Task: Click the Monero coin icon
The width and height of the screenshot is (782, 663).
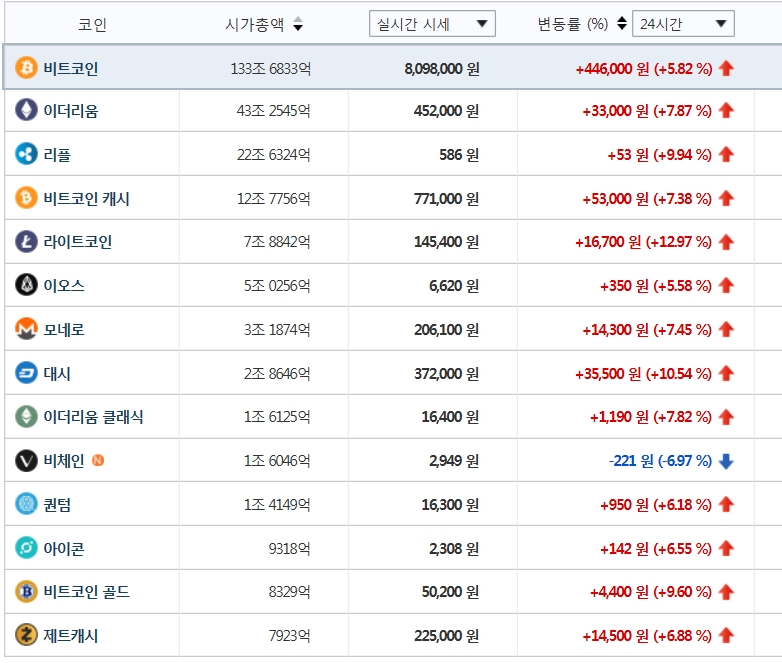Action: tap(26, 329)
